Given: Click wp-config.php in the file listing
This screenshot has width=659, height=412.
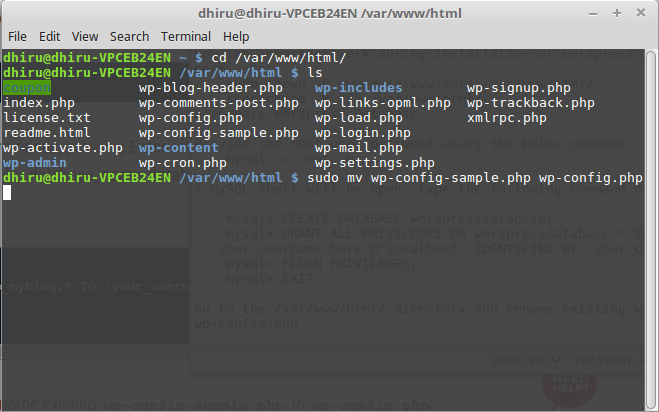Looking at the screenshot, I should click(190, 118).
